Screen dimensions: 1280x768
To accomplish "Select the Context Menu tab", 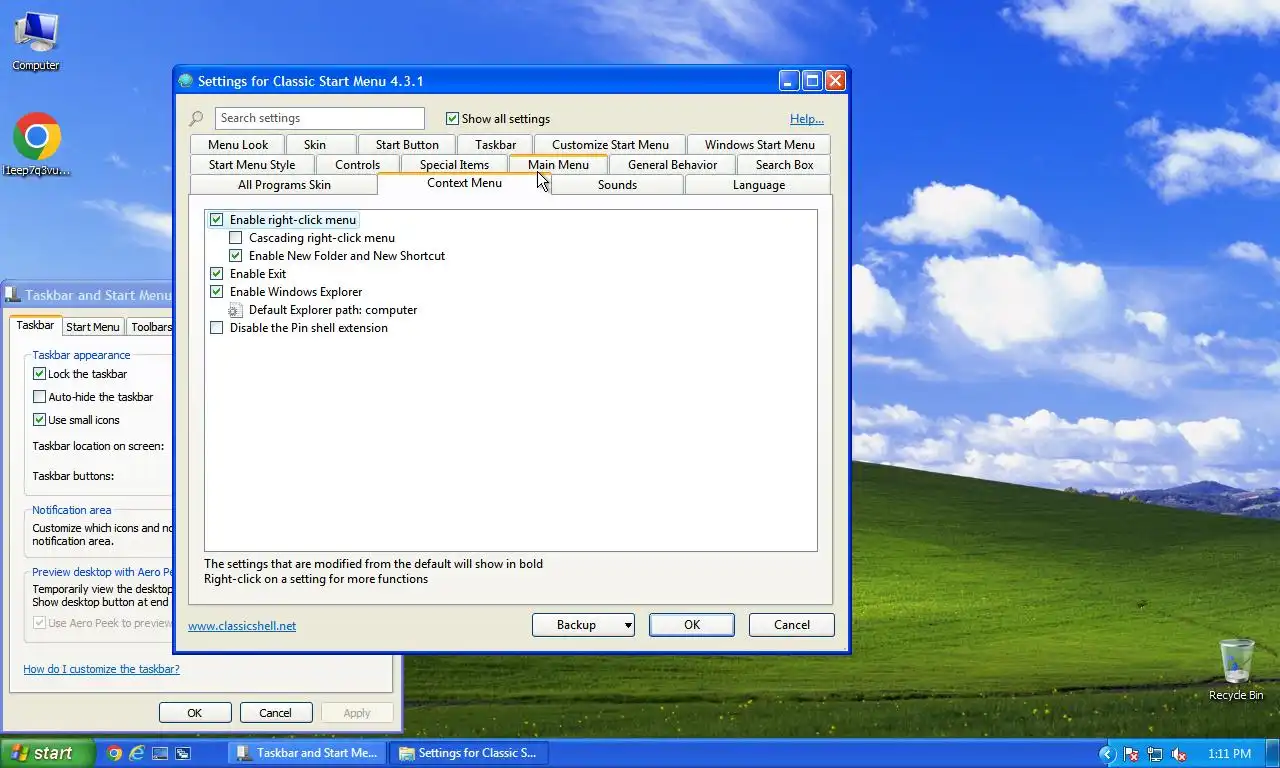I will tap(464, 183).
